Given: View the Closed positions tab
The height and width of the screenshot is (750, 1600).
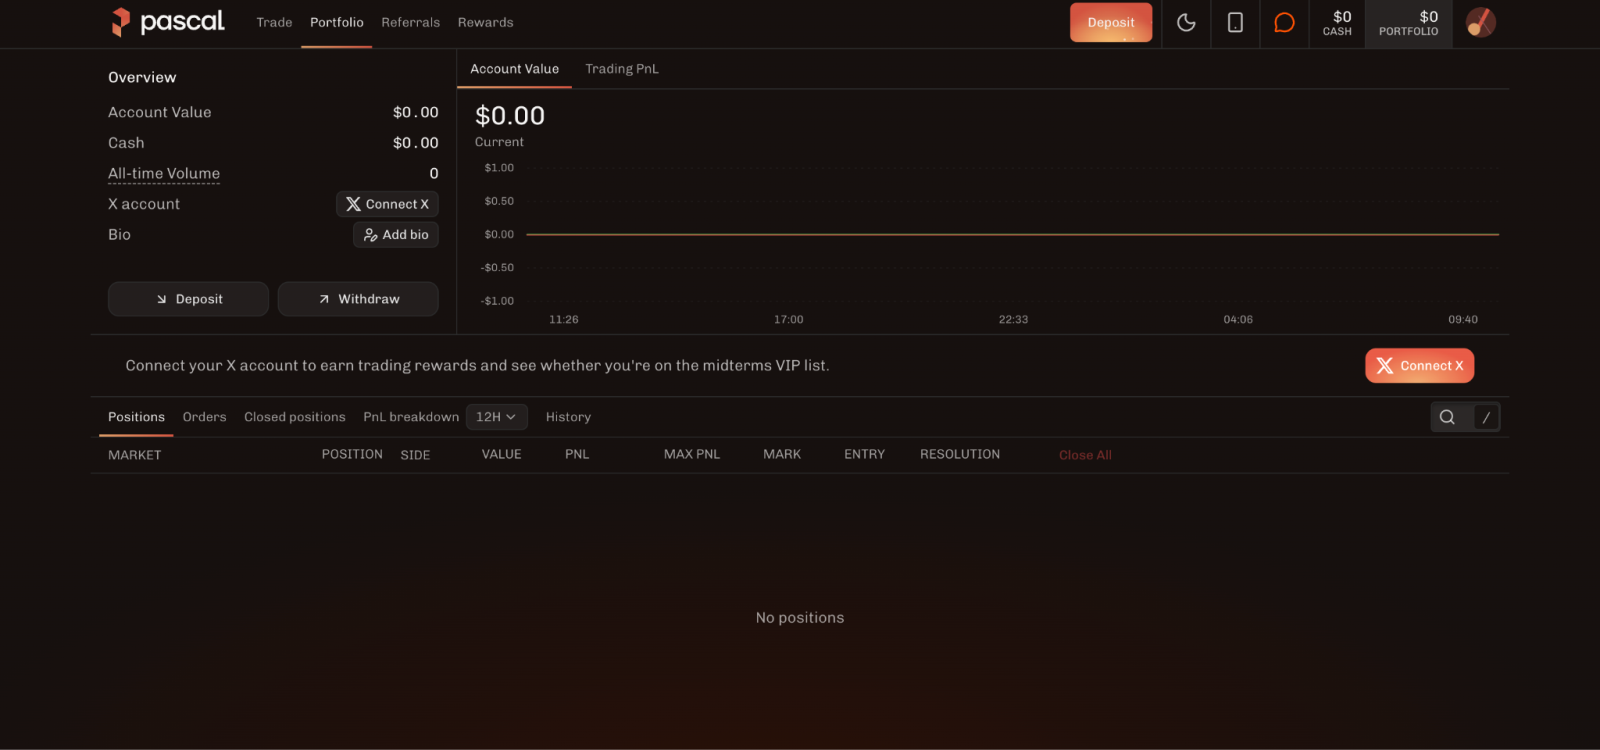Looking at the screenshot, I should coord(295,417).
